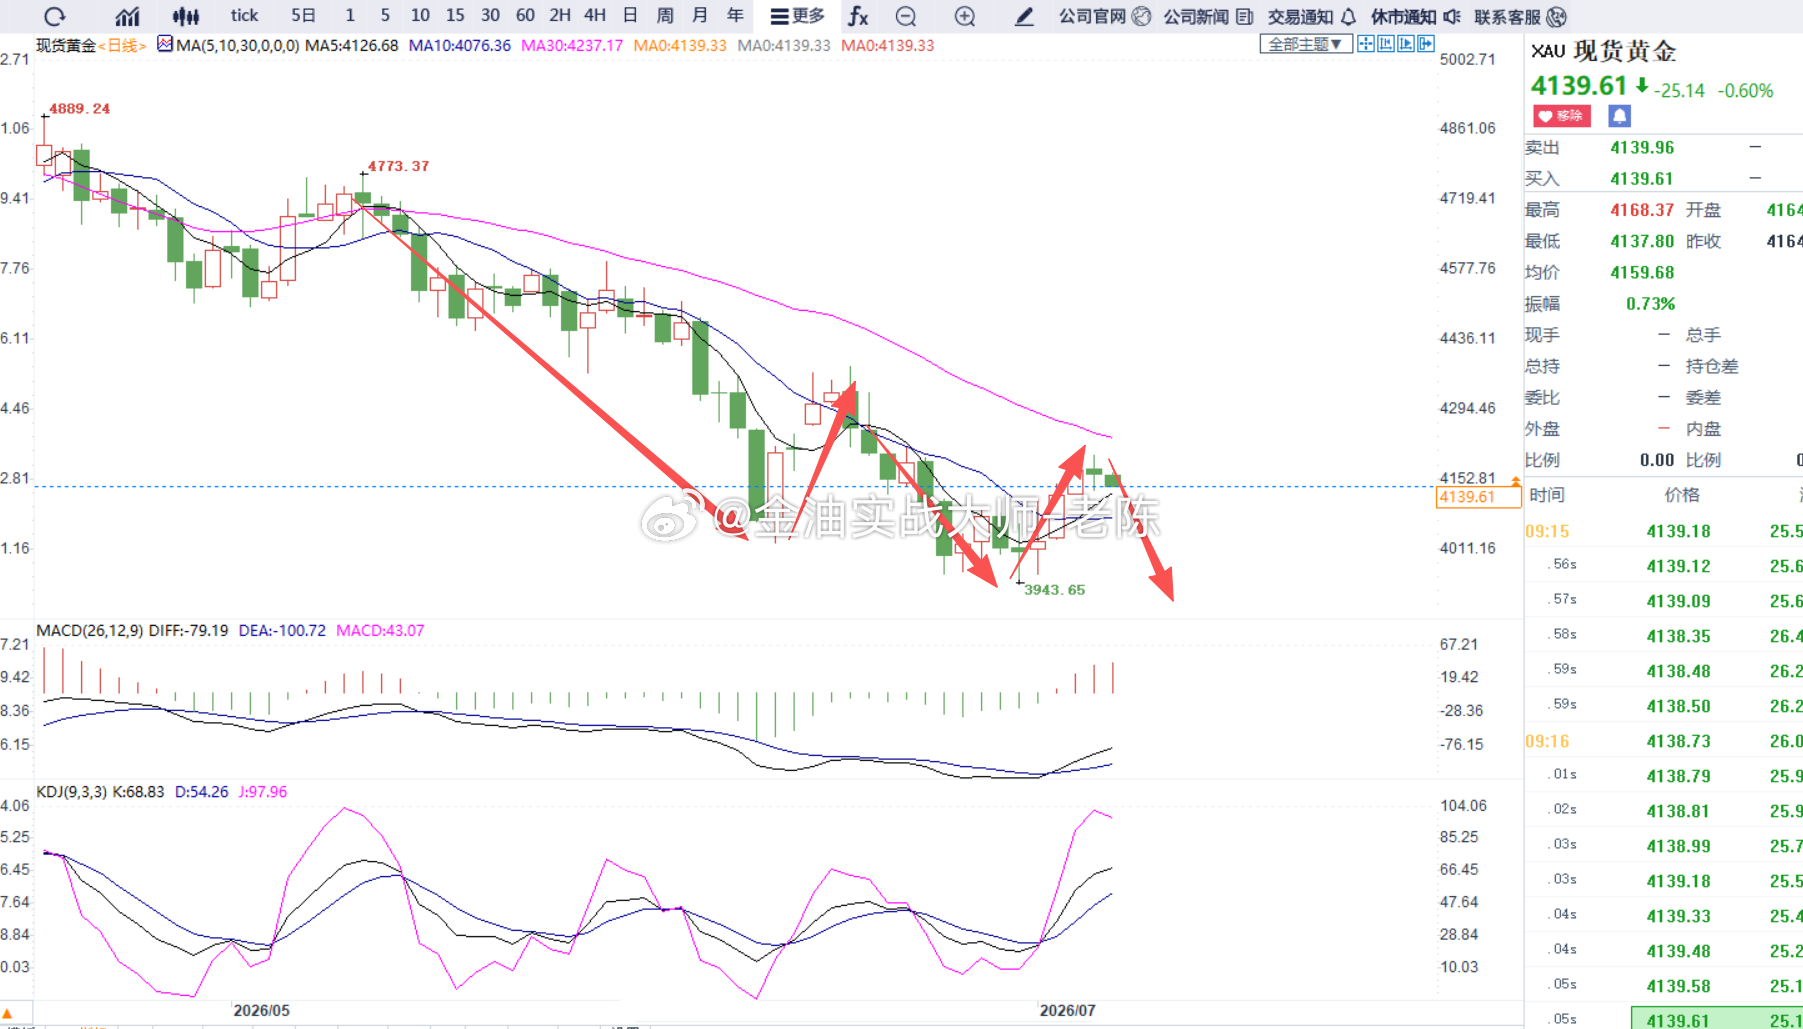Select the 5日 five-day timeframe

coord(303,16)
